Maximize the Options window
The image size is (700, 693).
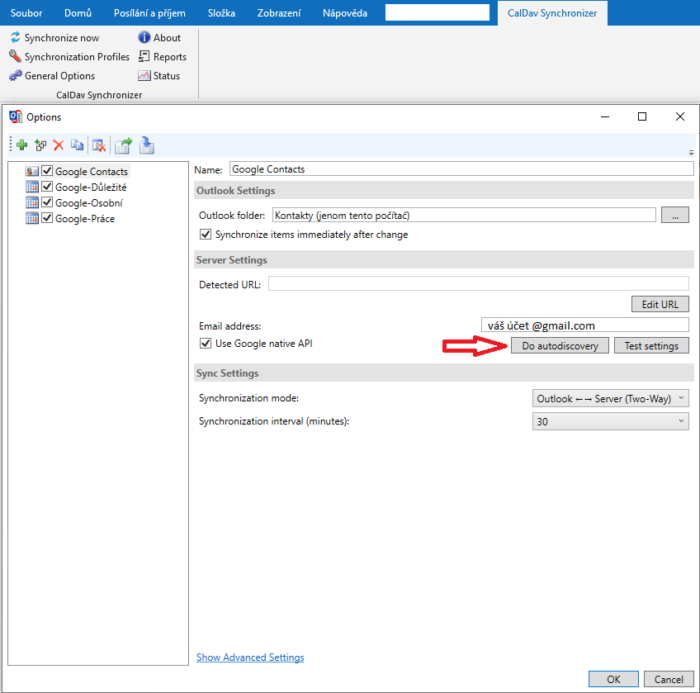click(x=642, y=117)
